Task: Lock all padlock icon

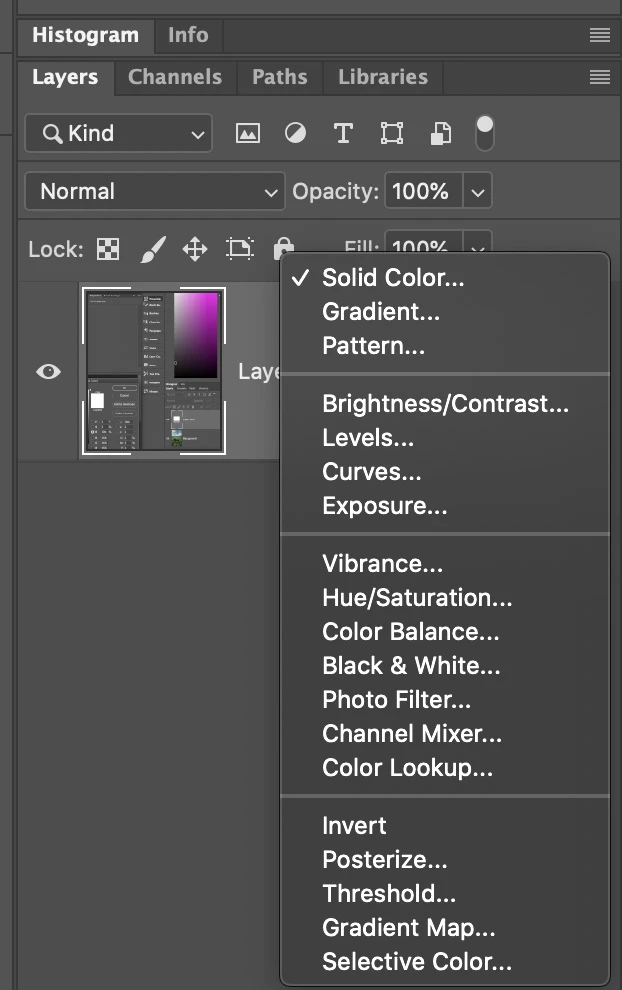Action: click(284, 248)
